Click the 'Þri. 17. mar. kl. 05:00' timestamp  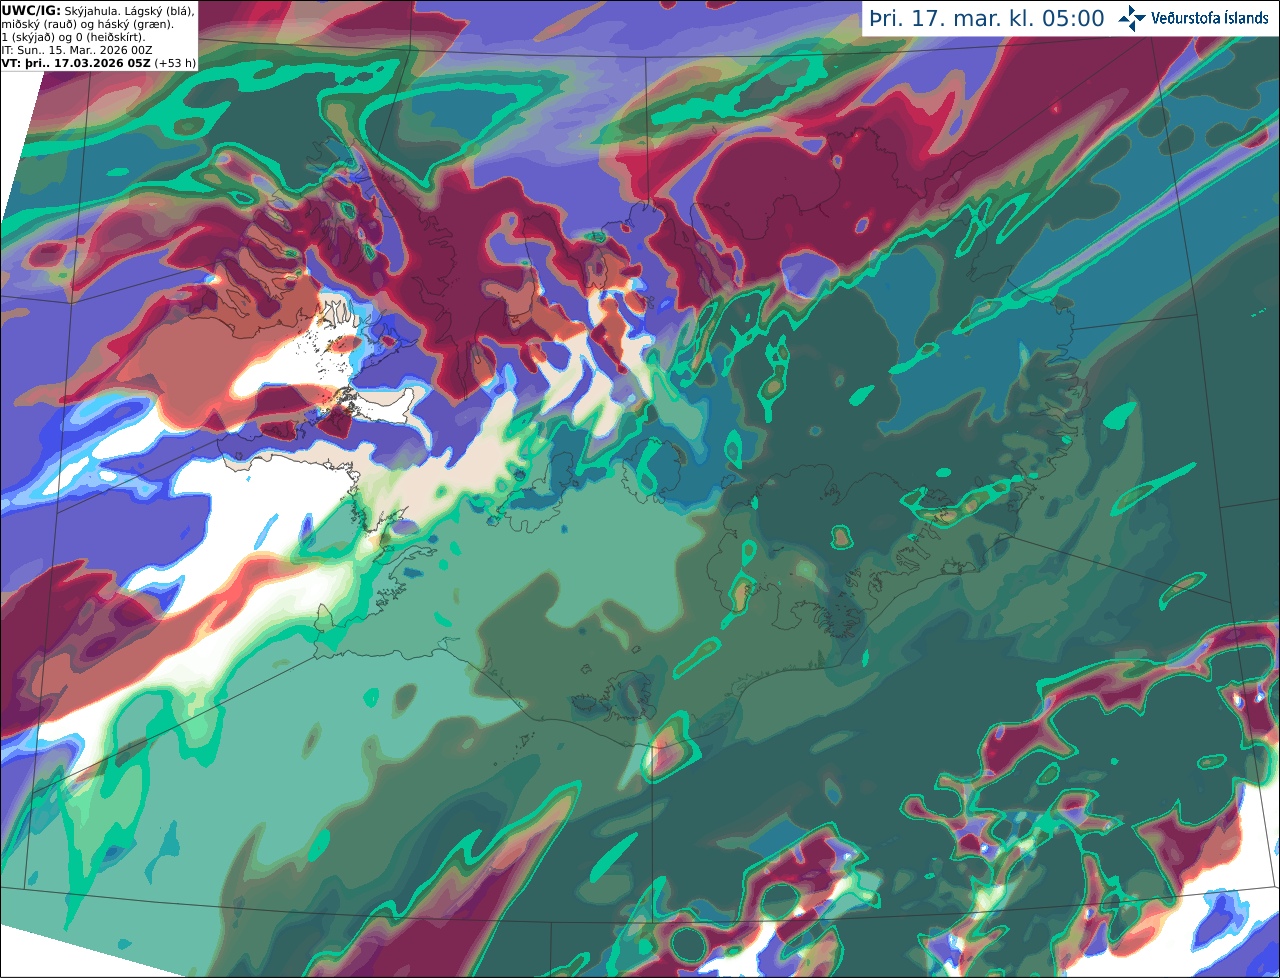tap(987, 19)
